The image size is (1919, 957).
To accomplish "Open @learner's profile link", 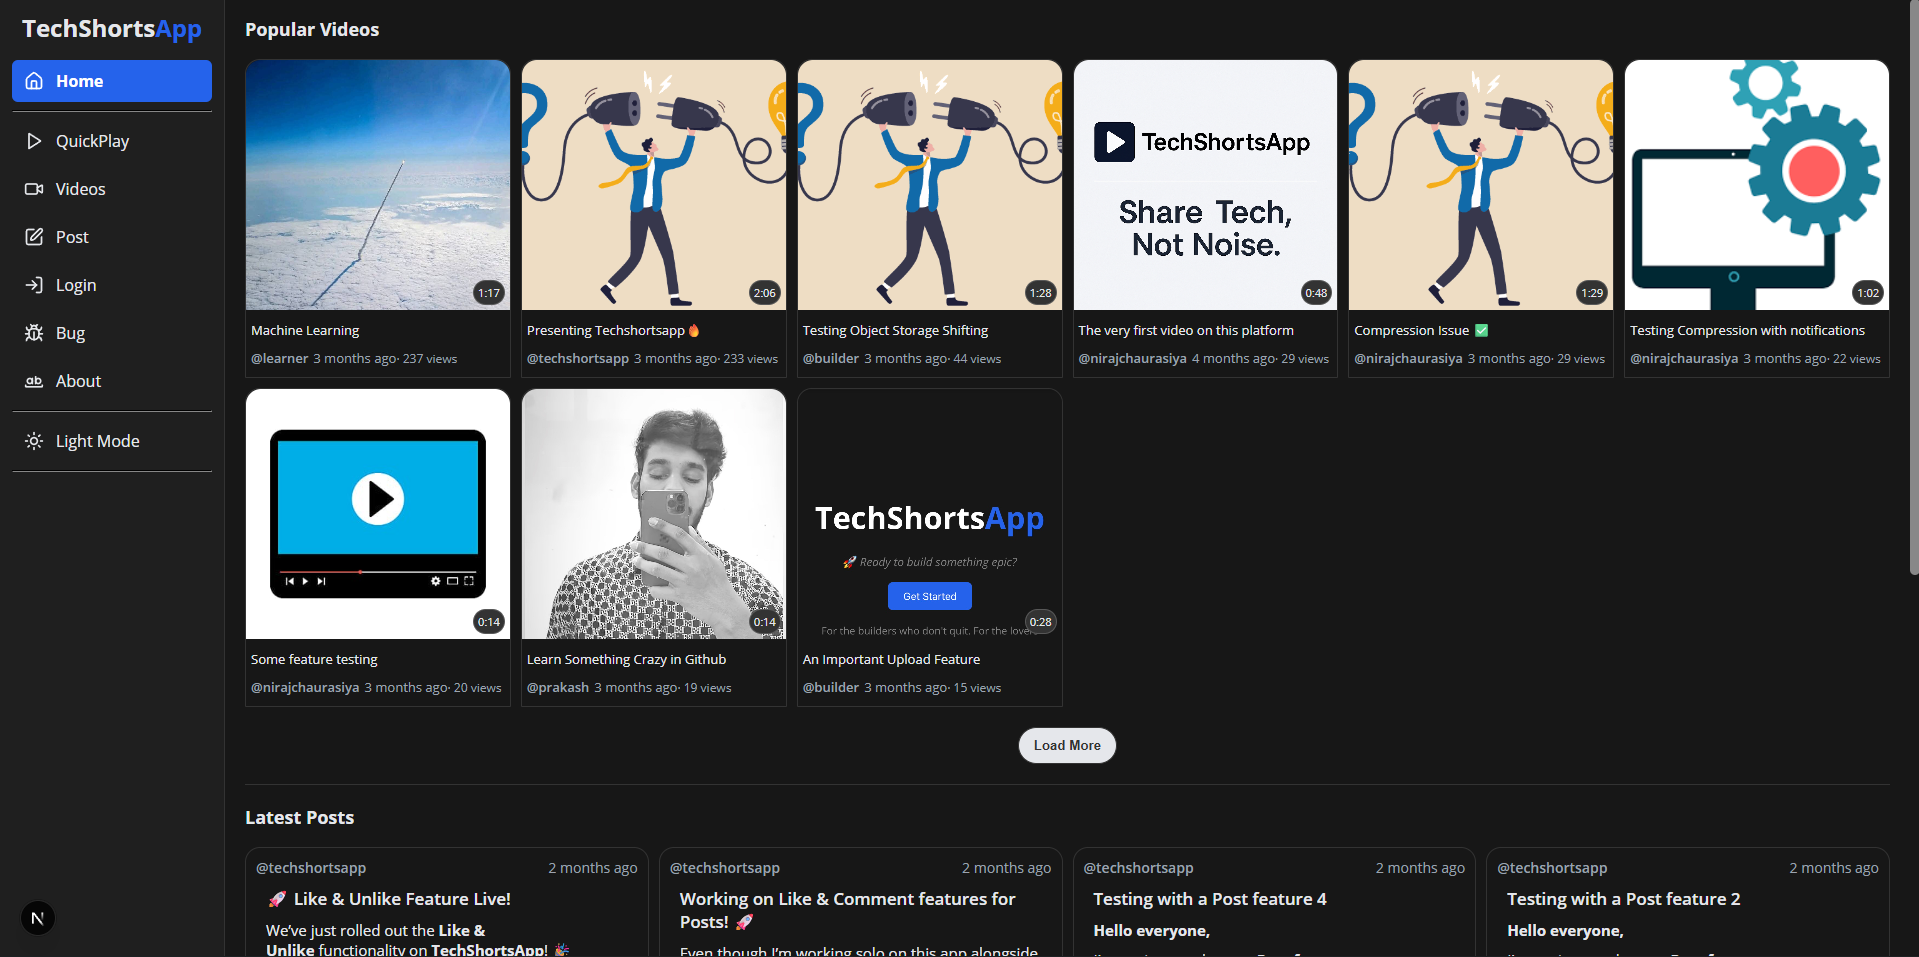I will [x=279, y=358].
